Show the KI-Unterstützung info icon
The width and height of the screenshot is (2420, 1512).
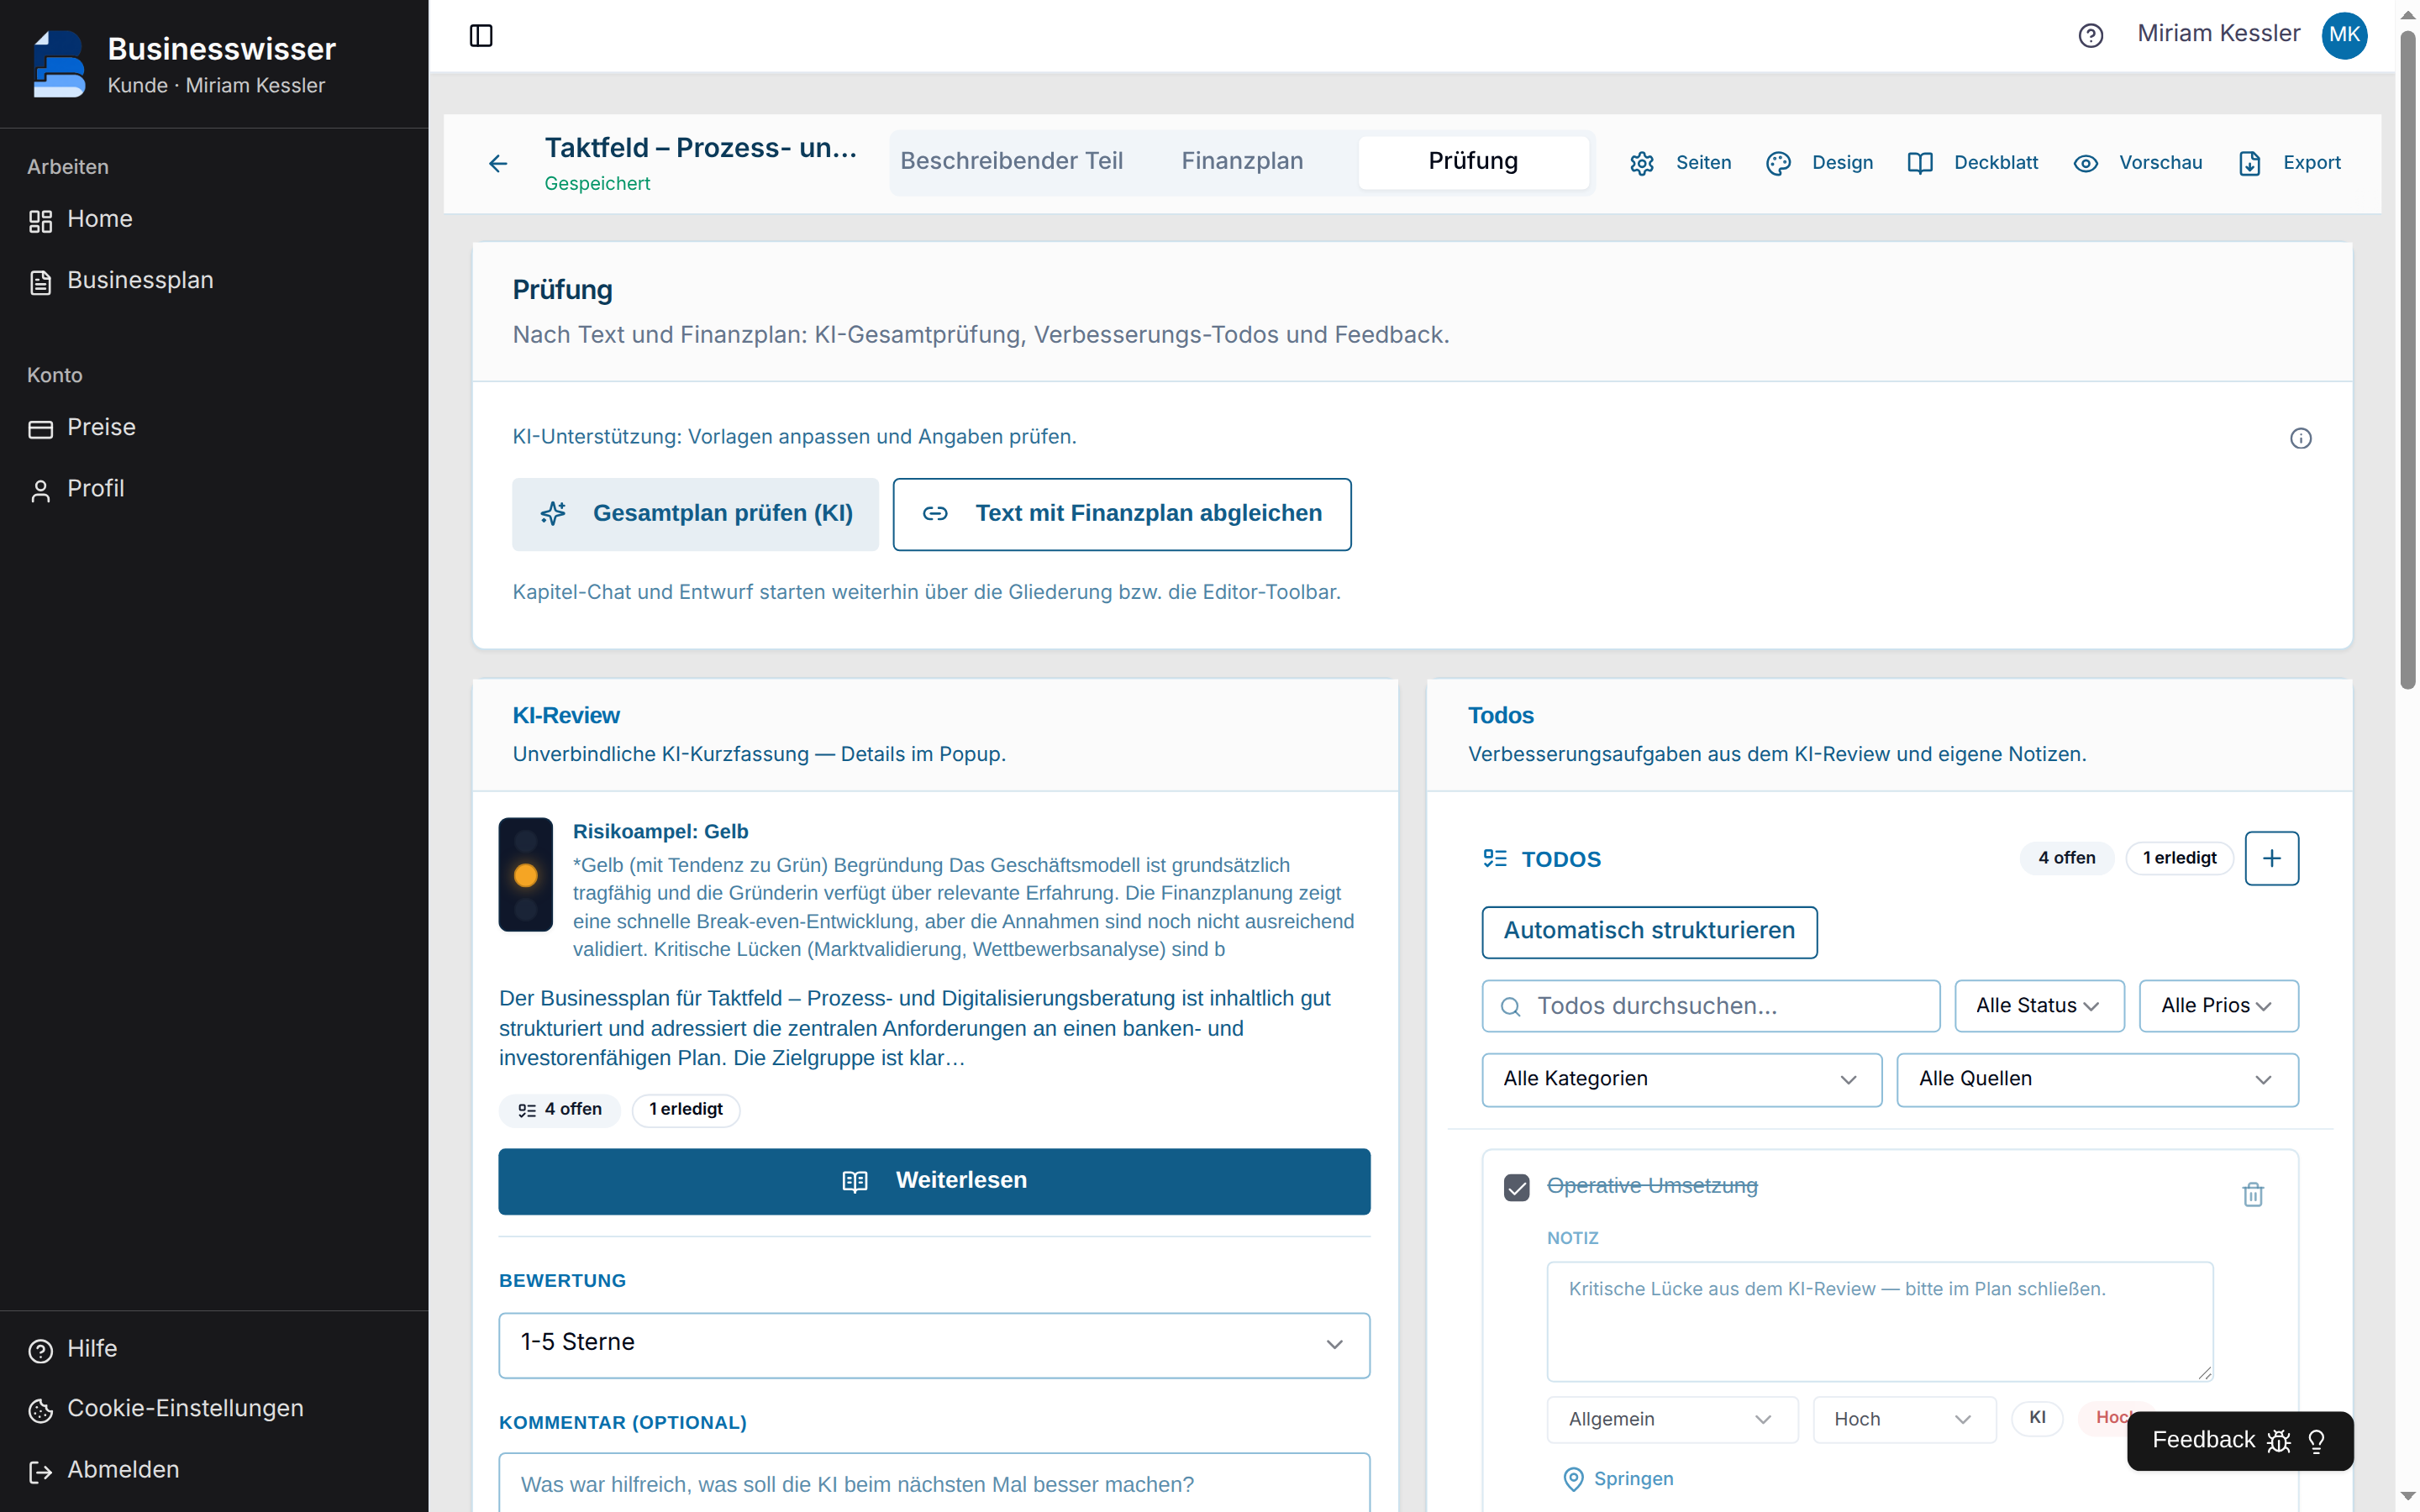[x=2300, y=438]
